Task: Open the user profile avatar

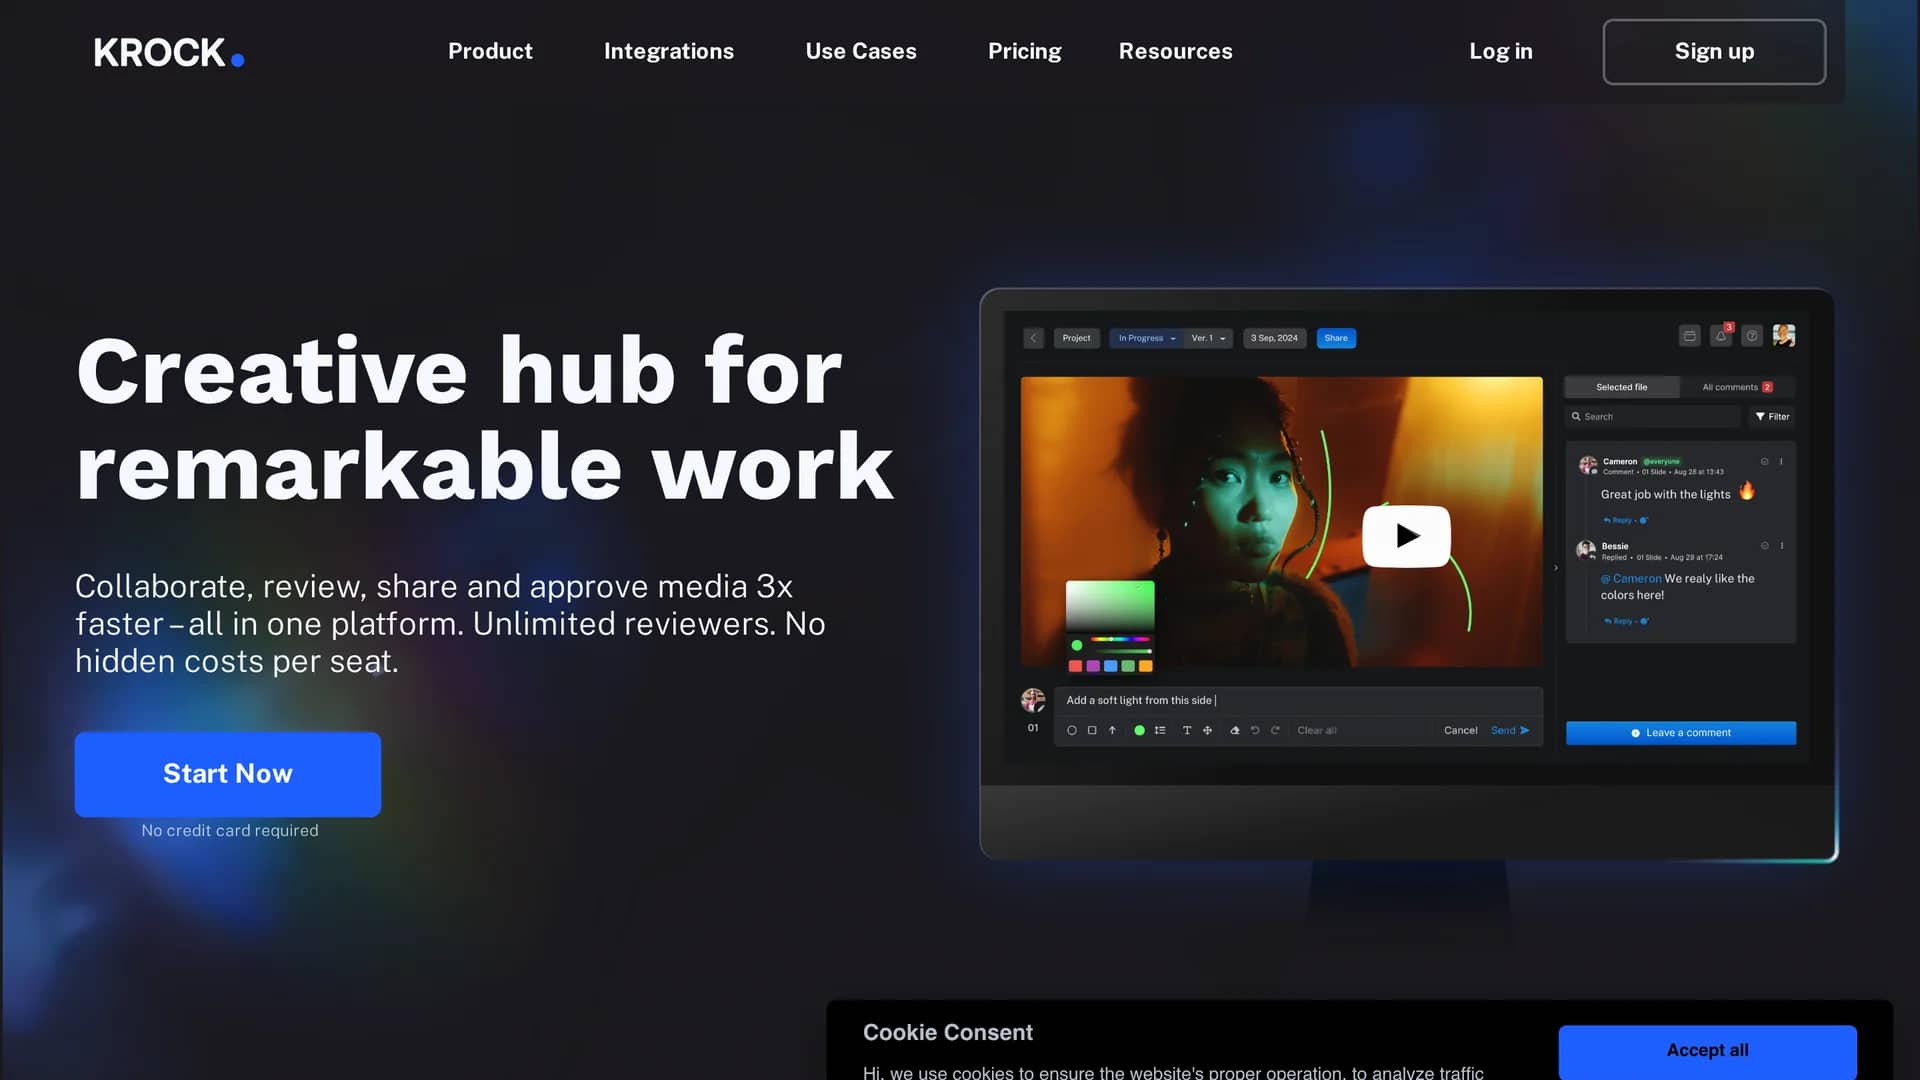Action: tap(1784, 336)
